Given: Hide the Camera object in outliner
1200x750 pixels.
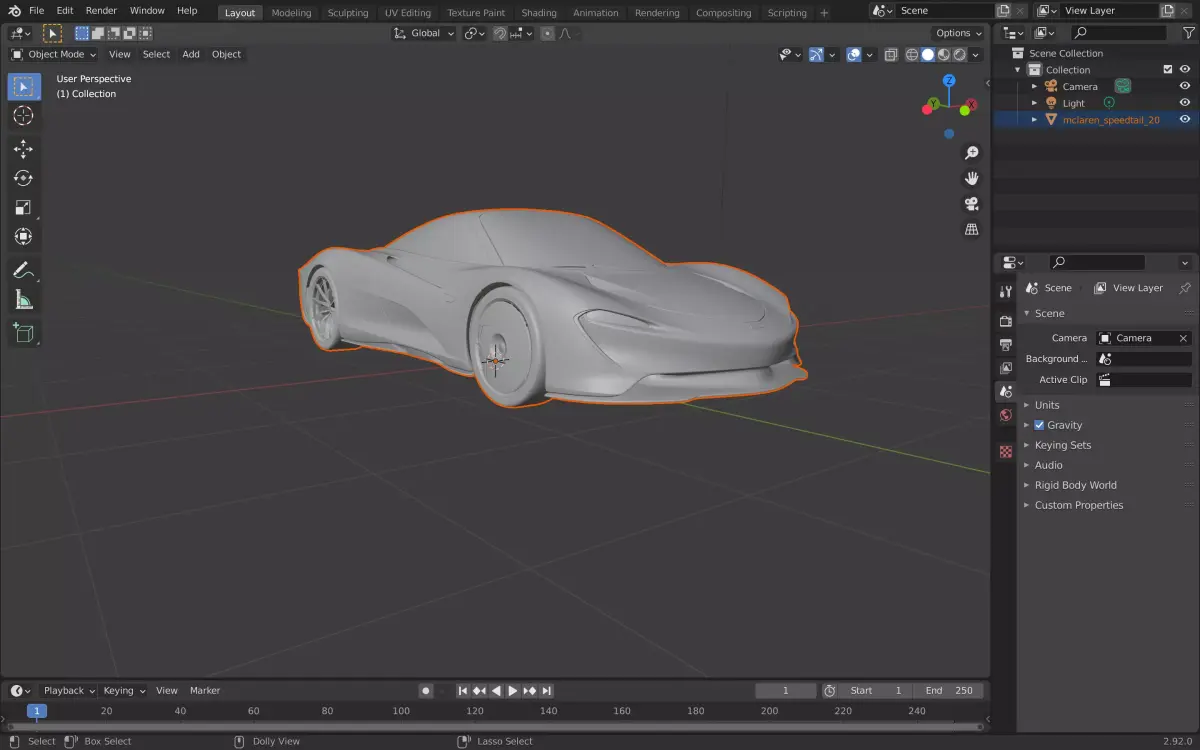Looking at the screenshot, I should point(1185,87).
